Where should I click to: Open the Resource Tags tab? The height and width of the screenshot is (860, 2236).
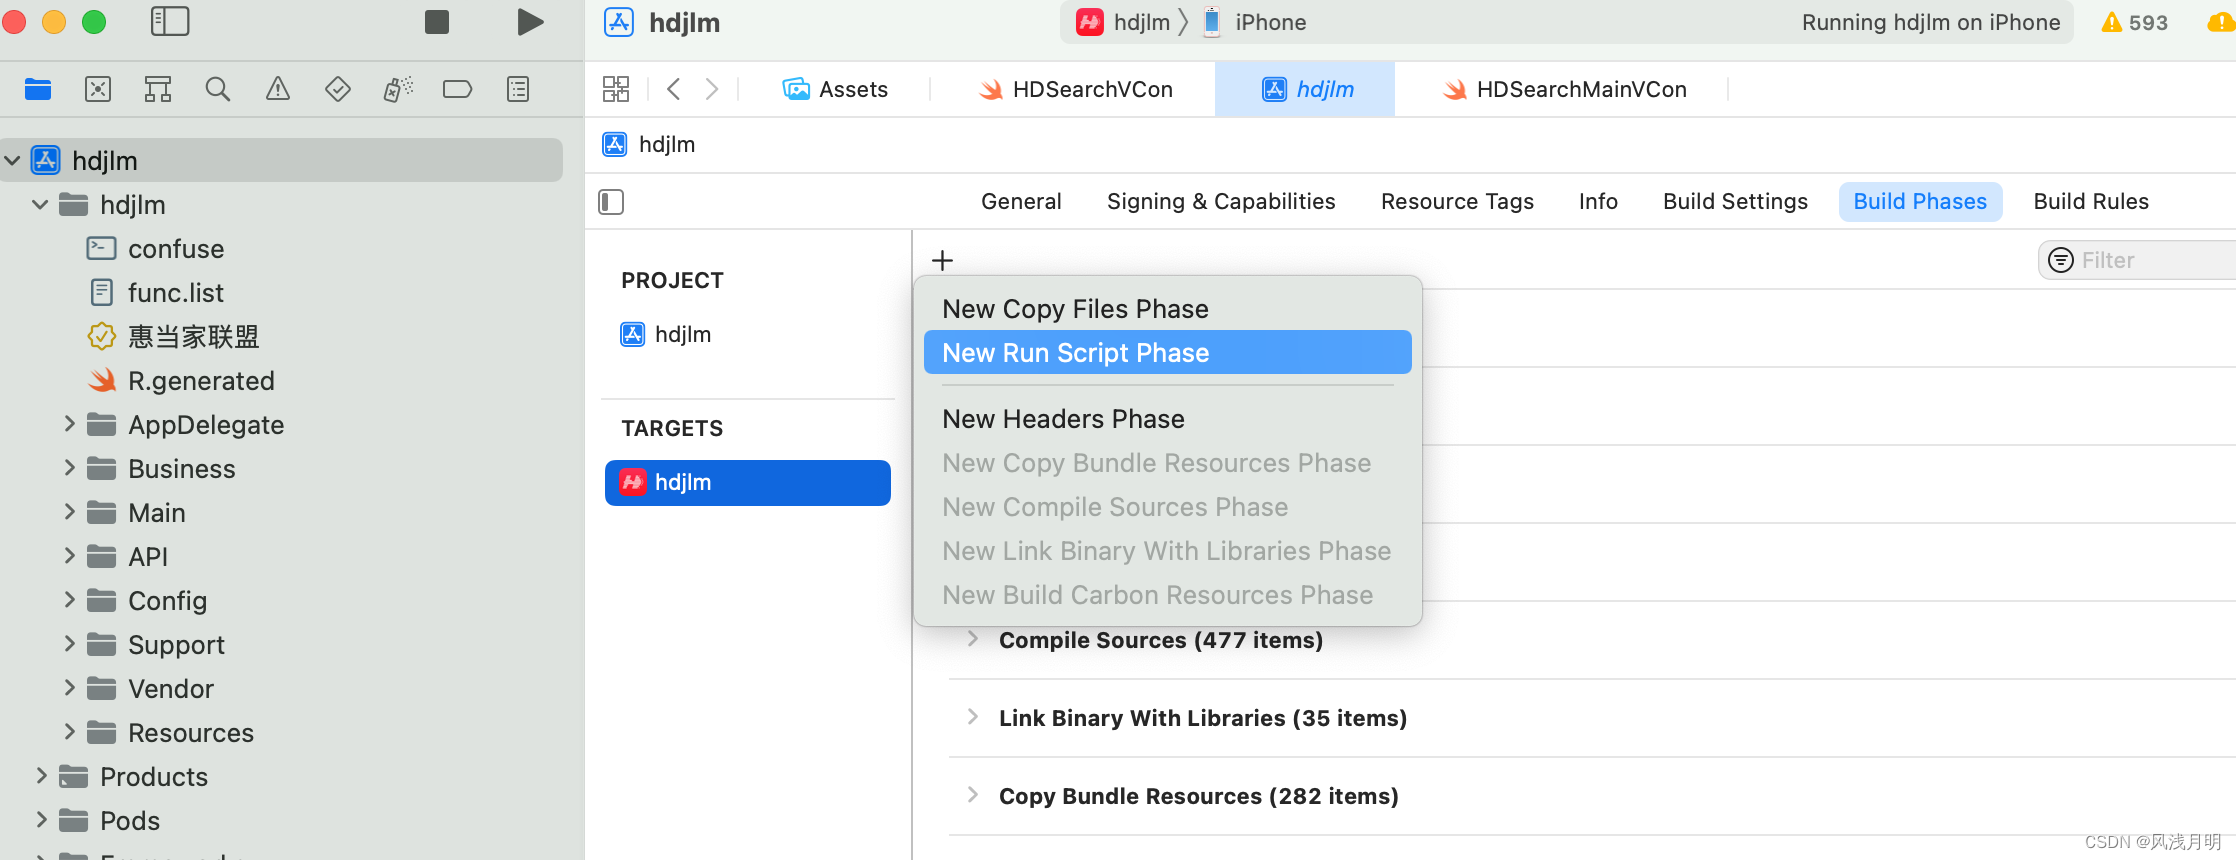1457,201
